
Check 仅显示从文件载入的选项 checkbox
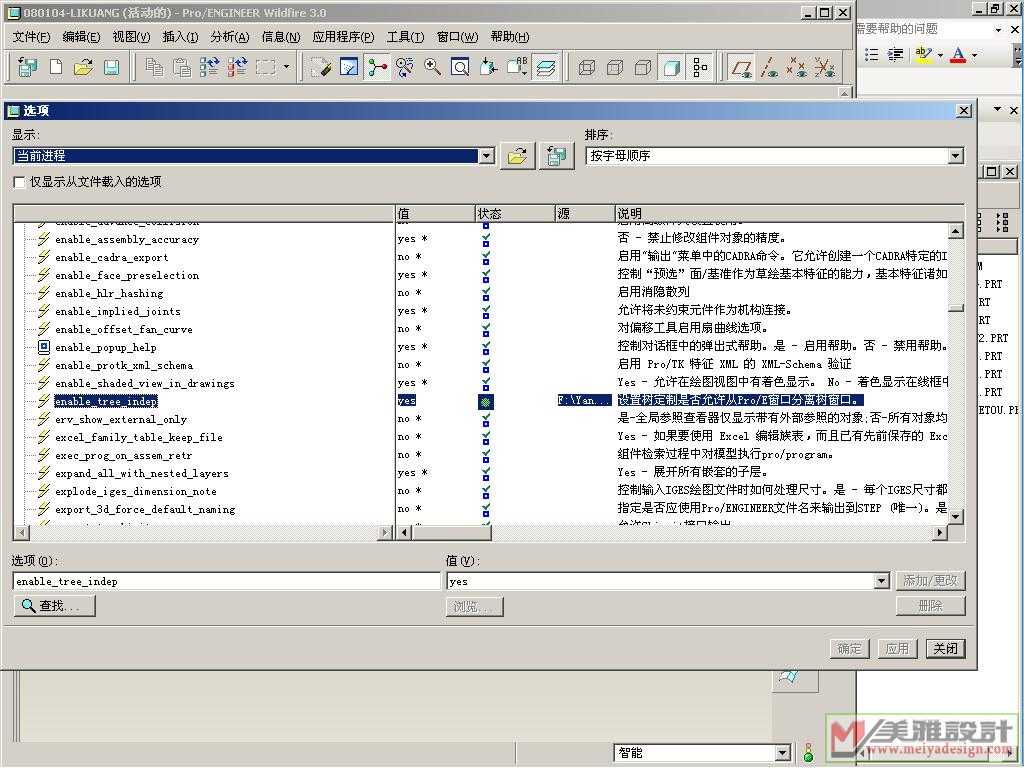(x=20, y=182)
